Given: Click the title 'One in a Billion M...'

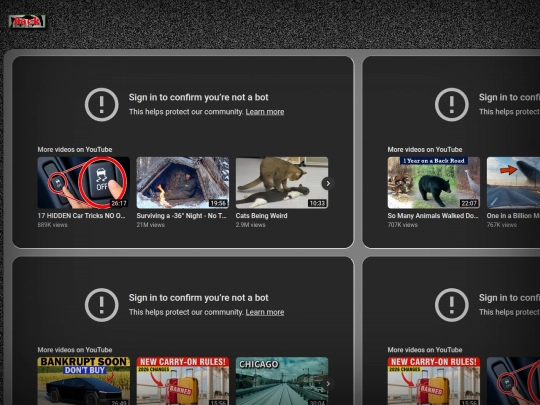Looking at the screenshot, I should [x=513, y=216].
